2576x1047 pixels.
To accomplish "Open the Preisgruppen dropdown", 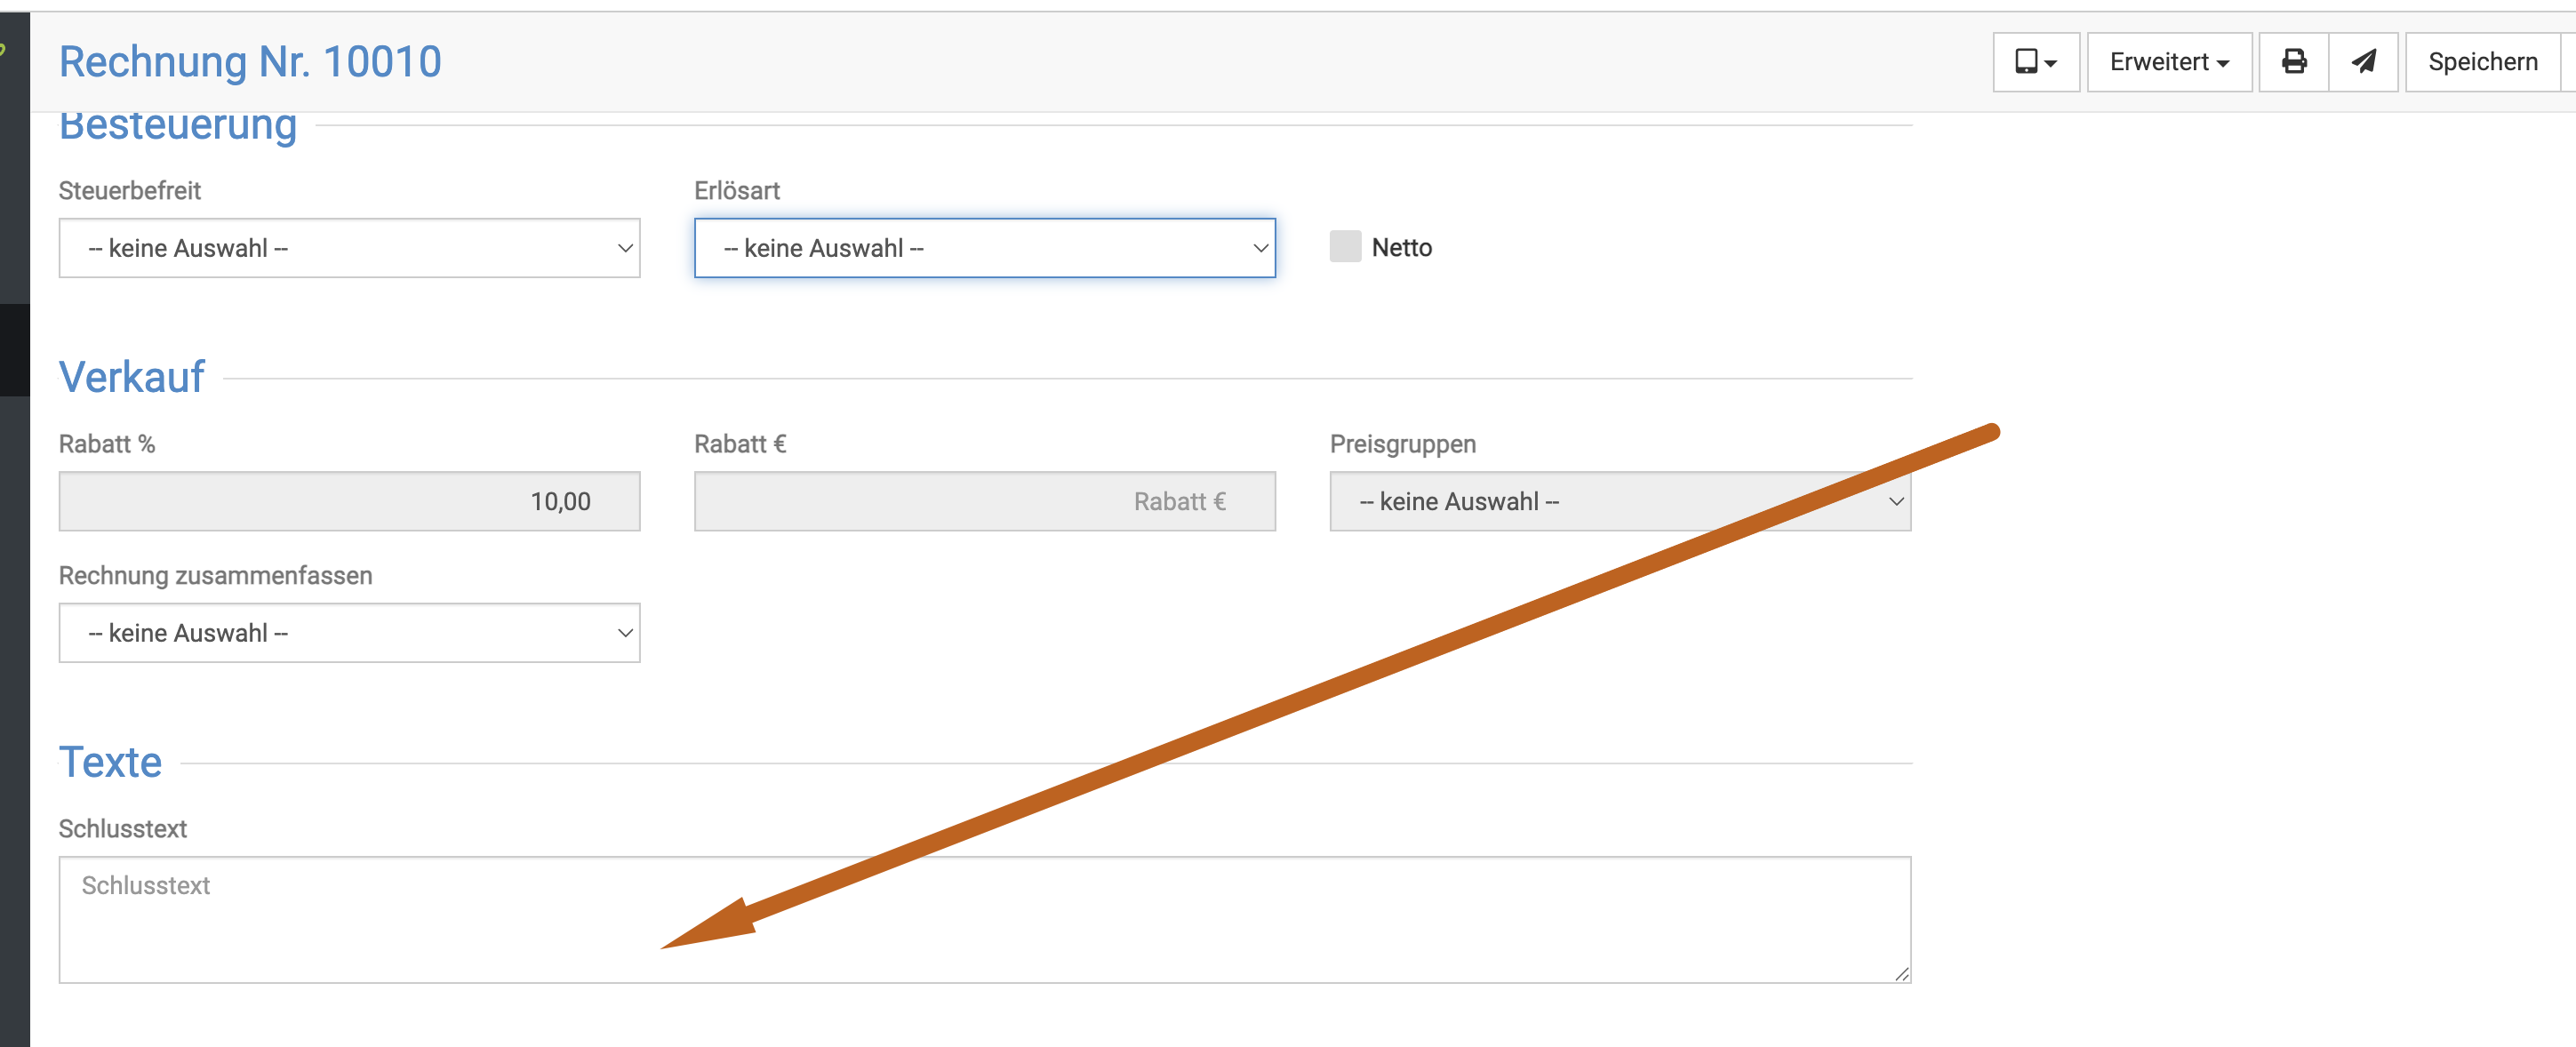I will pos(1620,501).
